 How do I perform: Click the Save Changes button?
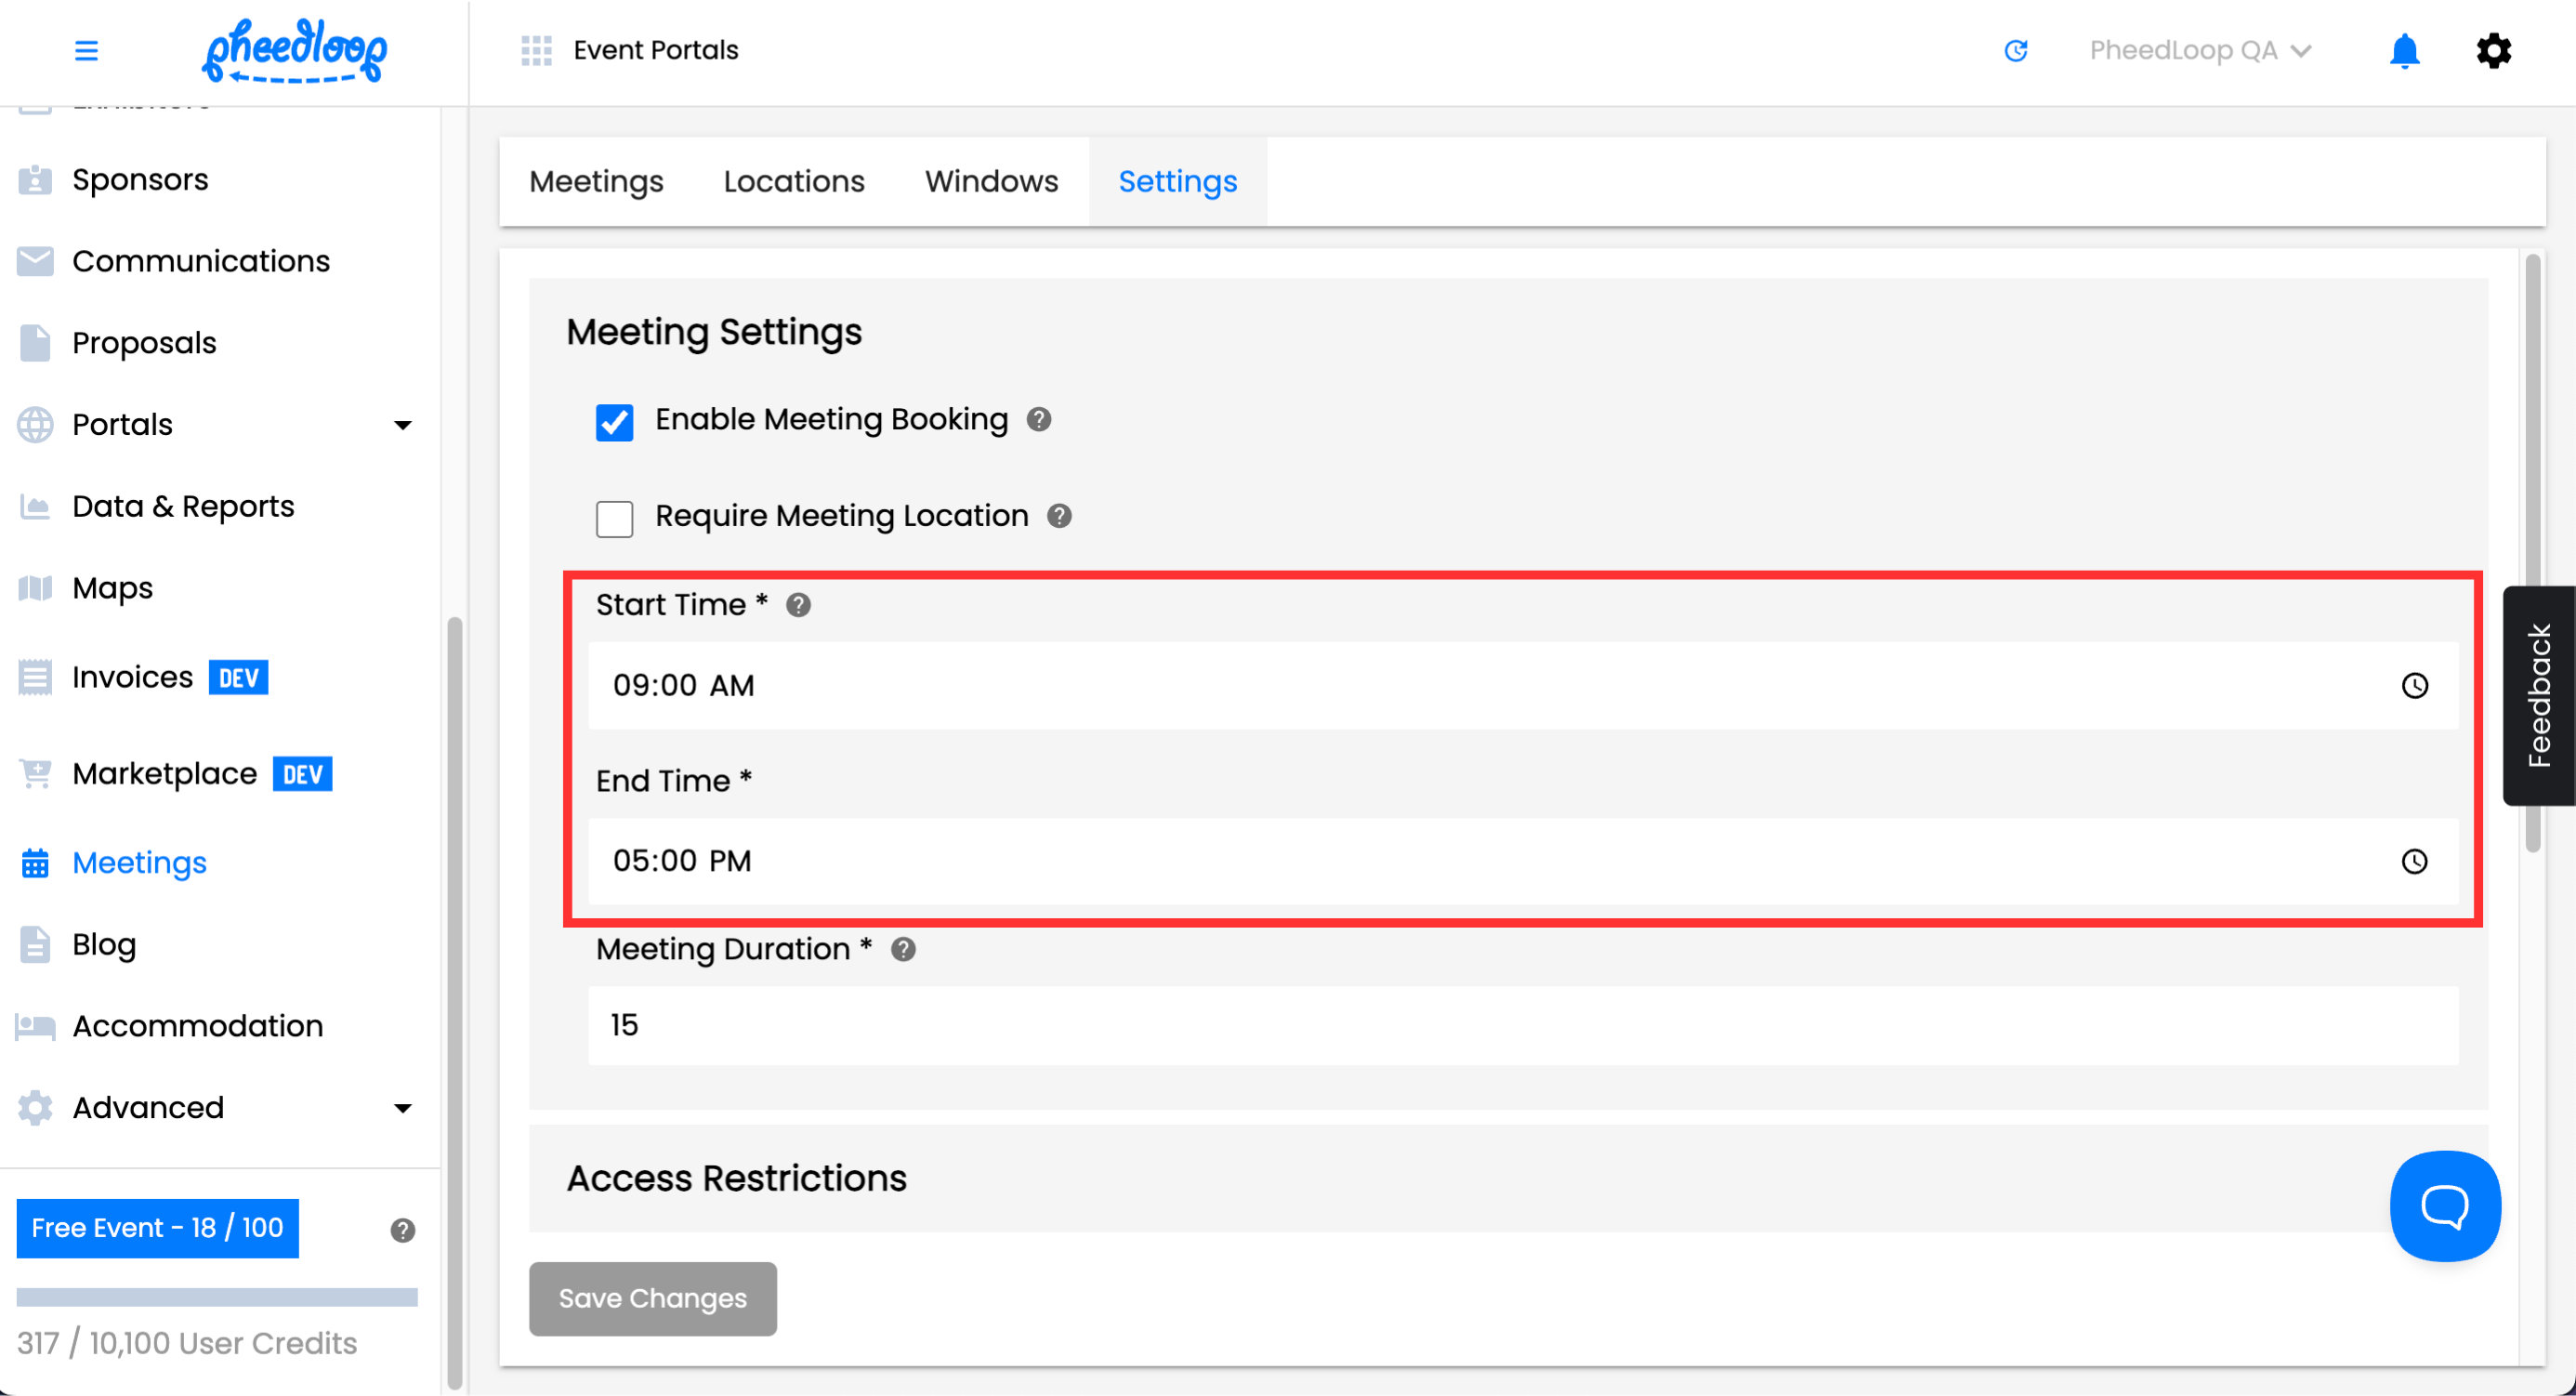coord(652,1297)
